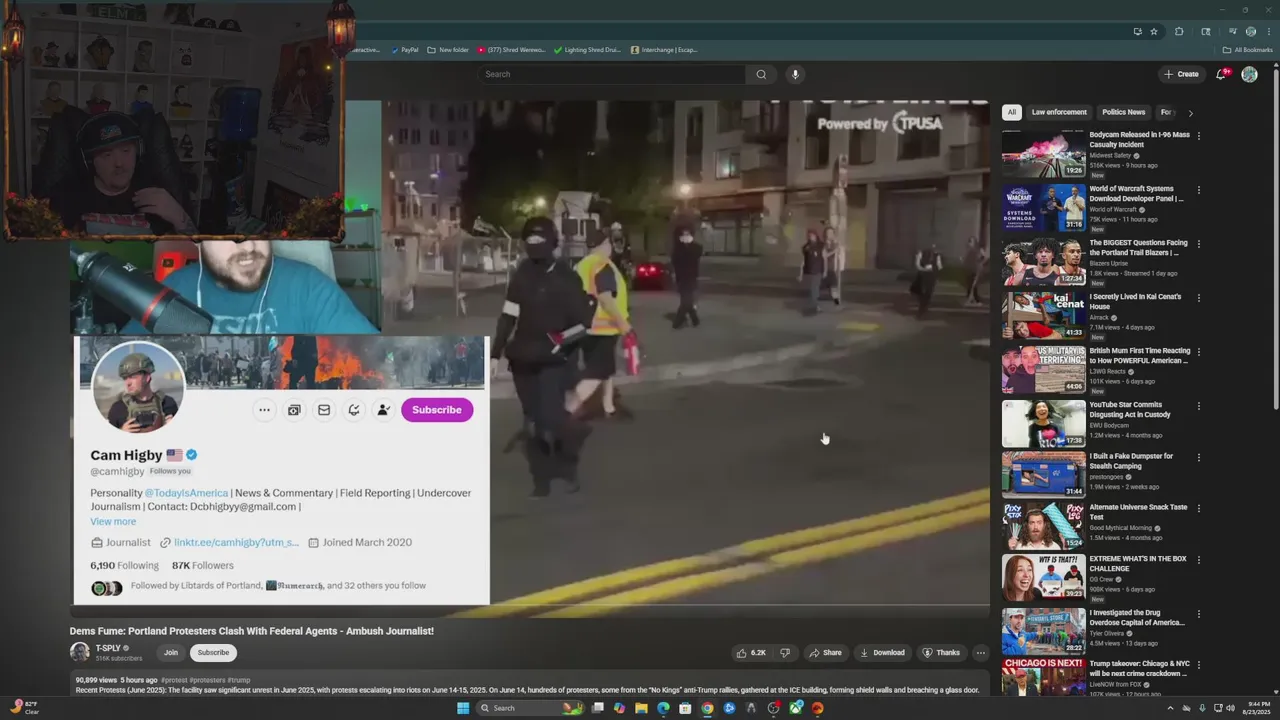
Task: Open British Mum First Time Reacting thumbnail
Action: click(1044, 370)
